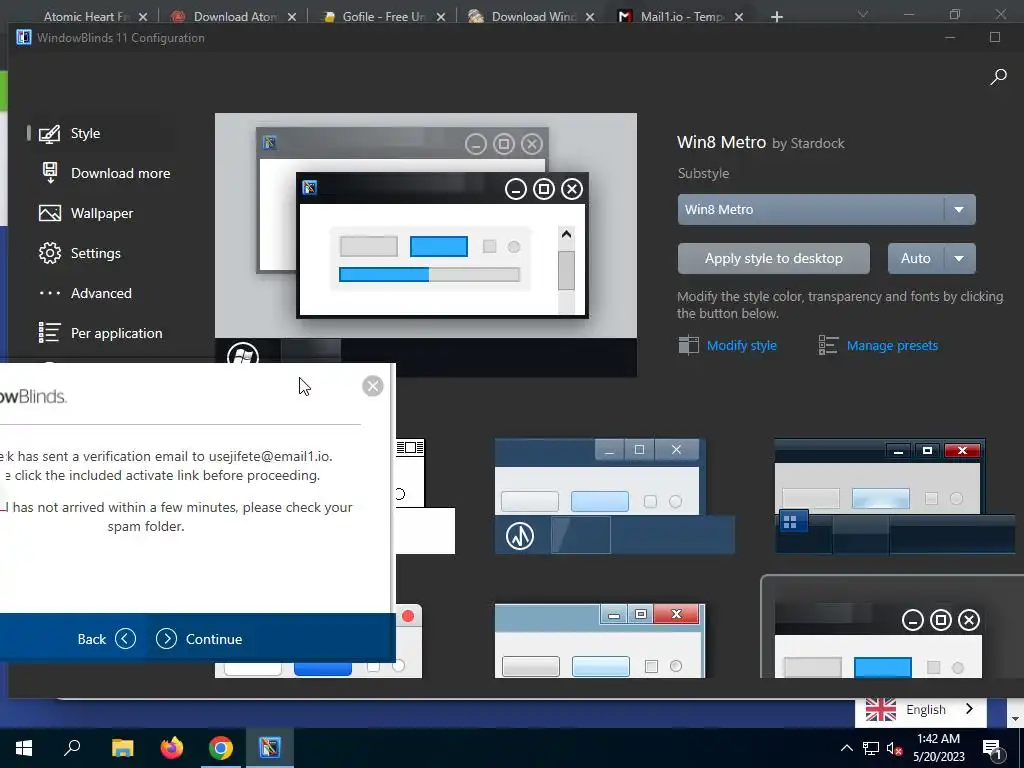Switch to Mail1.io browser tab
Image resolution: width=1024 pixels, height=768 pixels.
(x=680, y=16)
